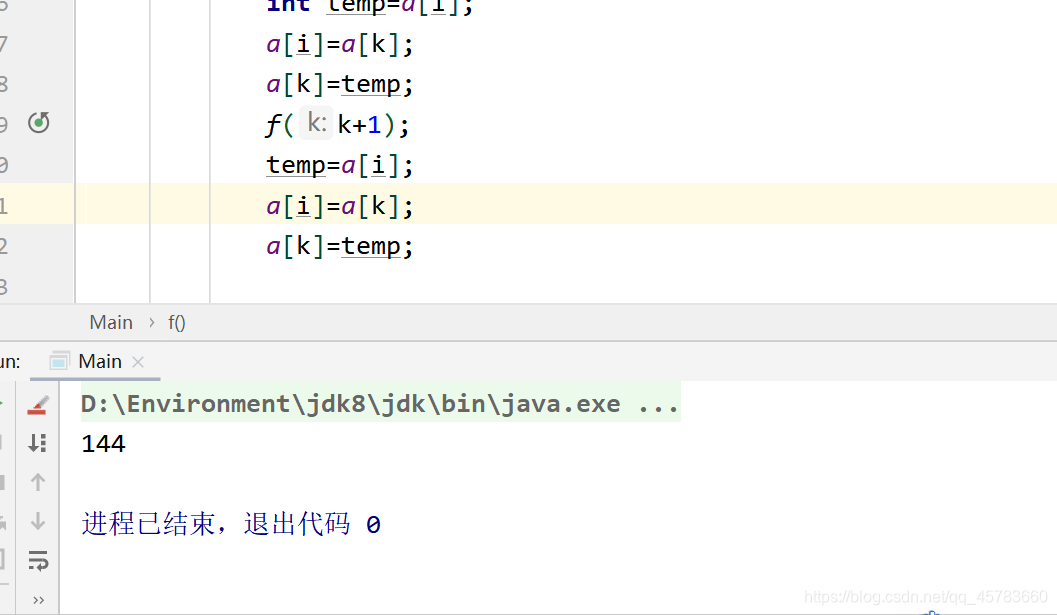This screenshot has width=1057, height=615.
Task: Click Main in the breadcrumb bar
Action: pos(111,322)
